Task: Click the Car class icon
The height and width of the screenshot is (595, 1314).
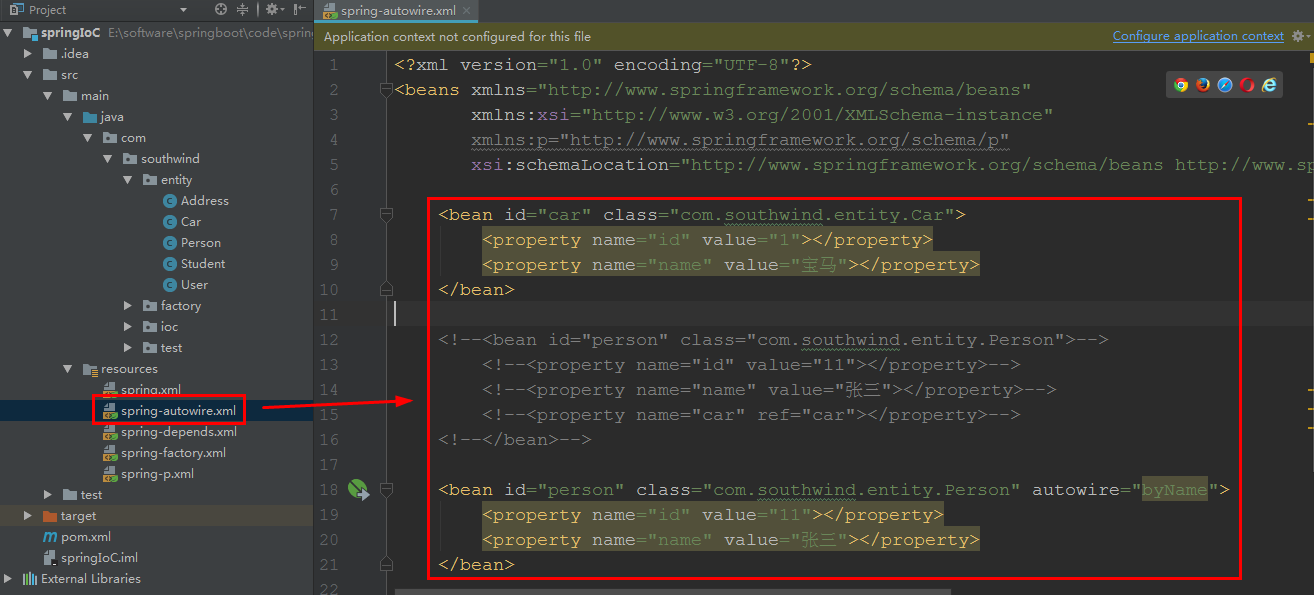Action: (169, 222)
